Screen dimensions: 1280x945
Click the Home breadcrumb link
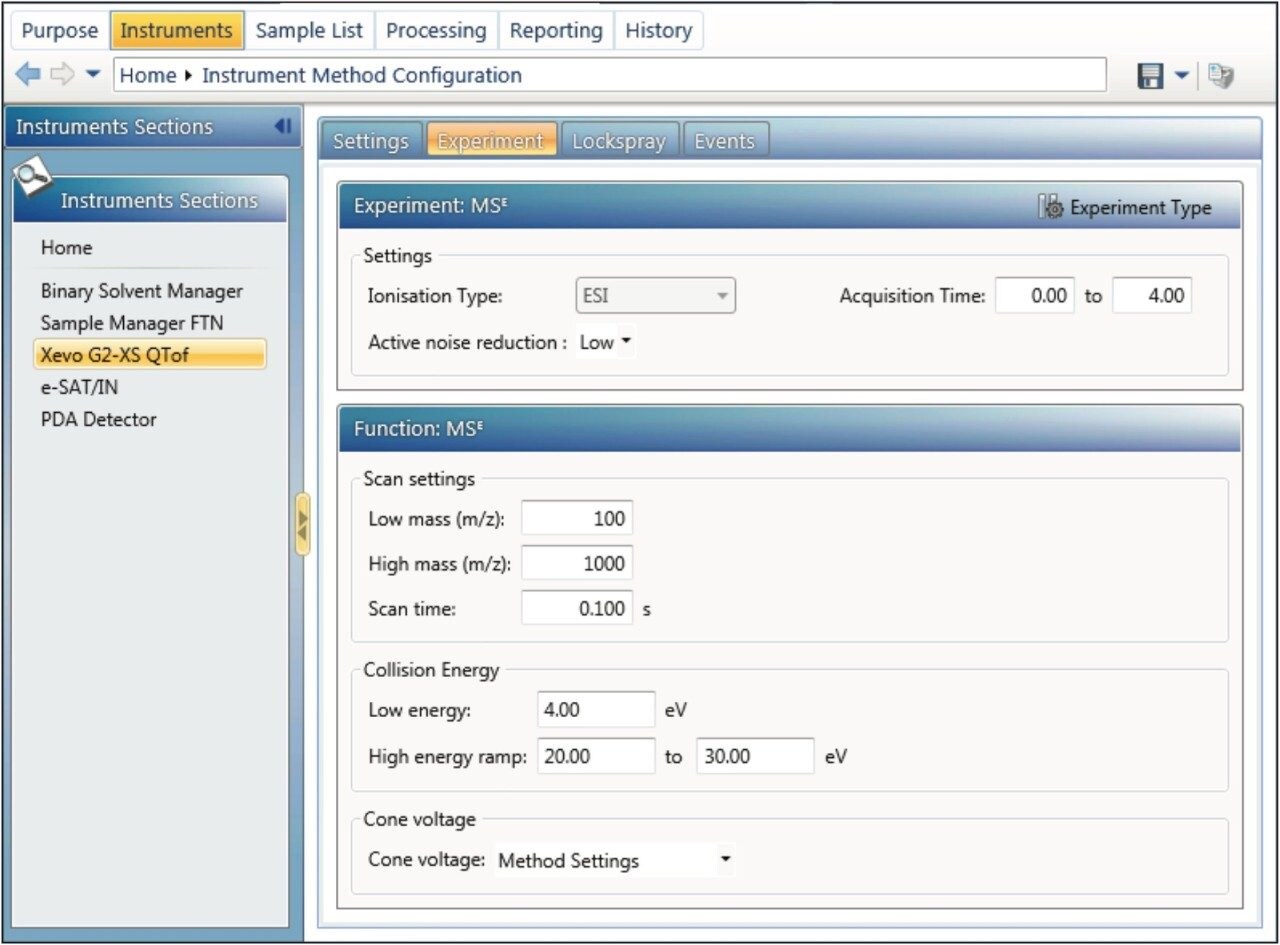click(148, 75)
